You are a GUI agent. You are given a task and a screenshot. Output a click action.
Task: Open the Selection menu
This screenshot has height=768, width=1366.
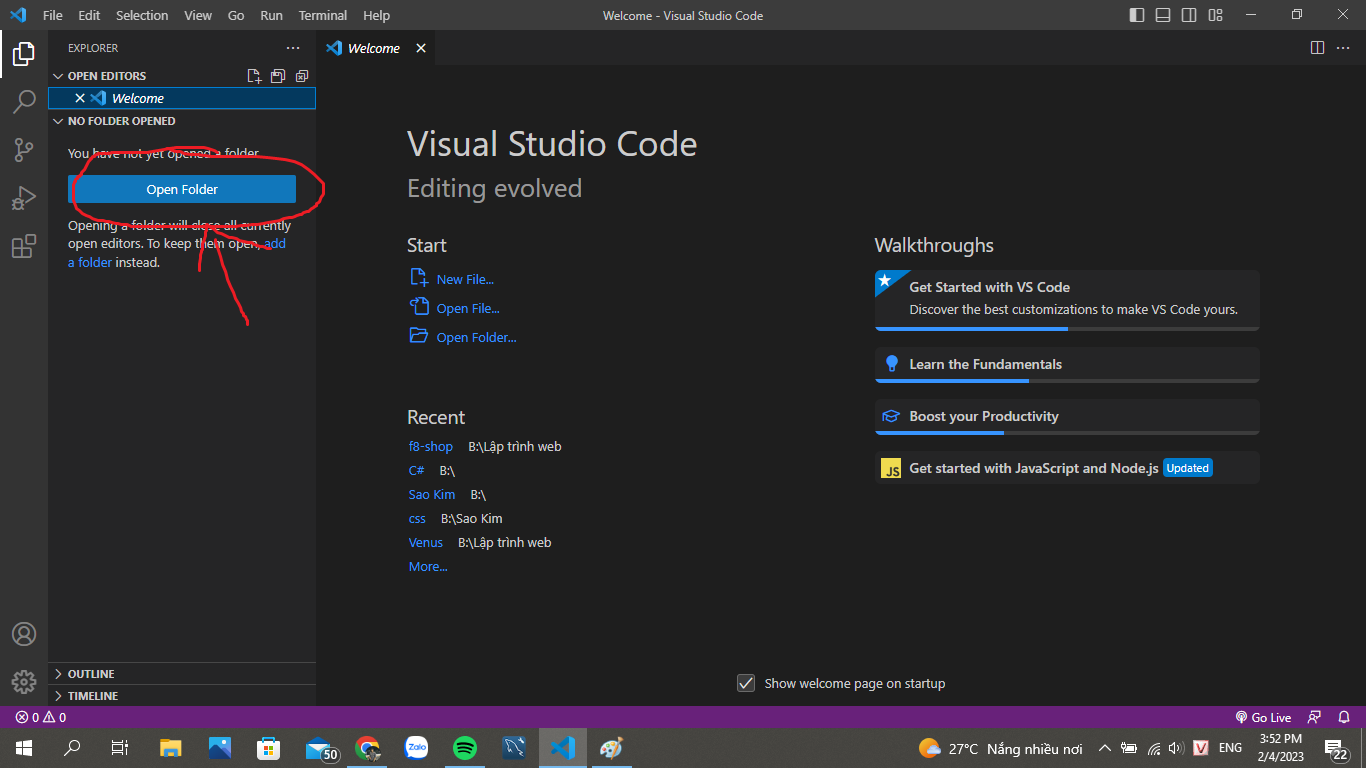(142, 15)
